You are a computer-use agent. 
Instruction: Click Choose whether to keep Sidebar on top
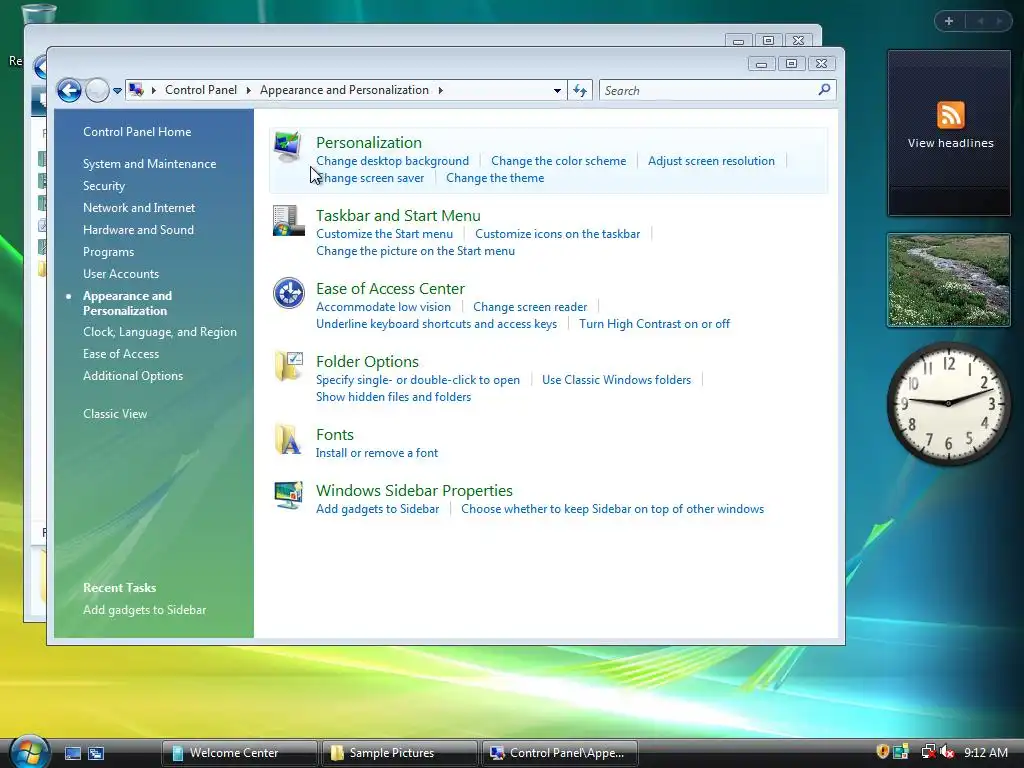pyautogui.click(x=613, y=509)
